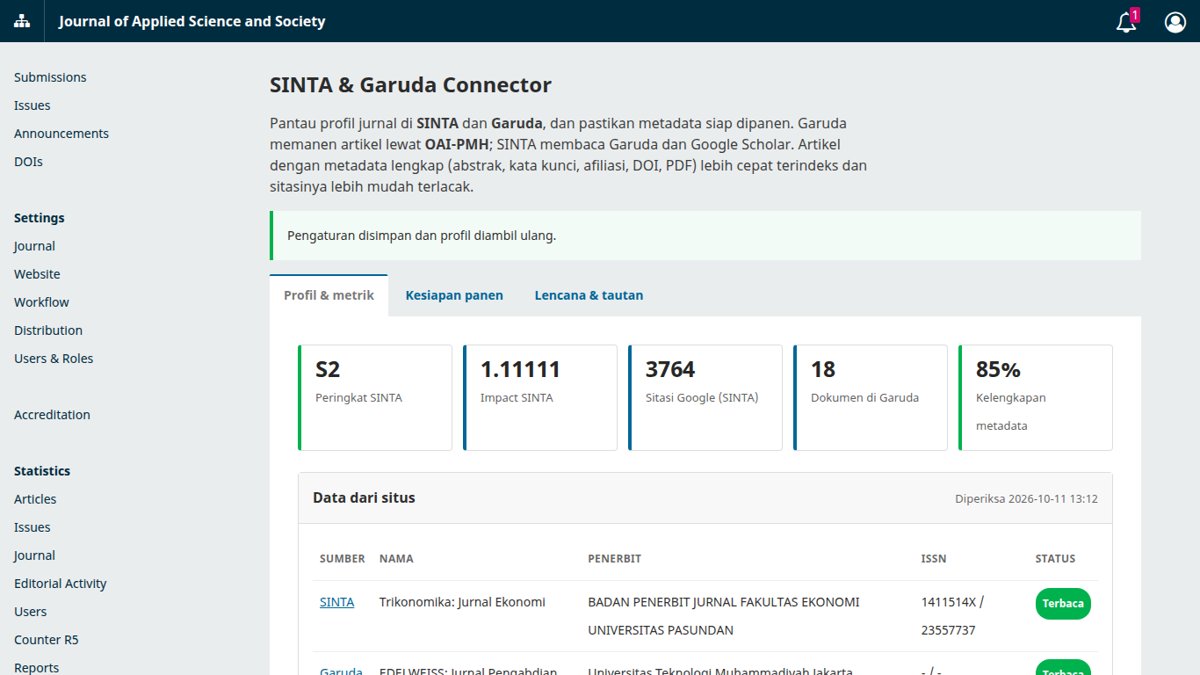Click the 'Pengaturan disimpan' notification message
Image resolution: width=1200 pixels, height=675 pixels.
coord(705,236)
